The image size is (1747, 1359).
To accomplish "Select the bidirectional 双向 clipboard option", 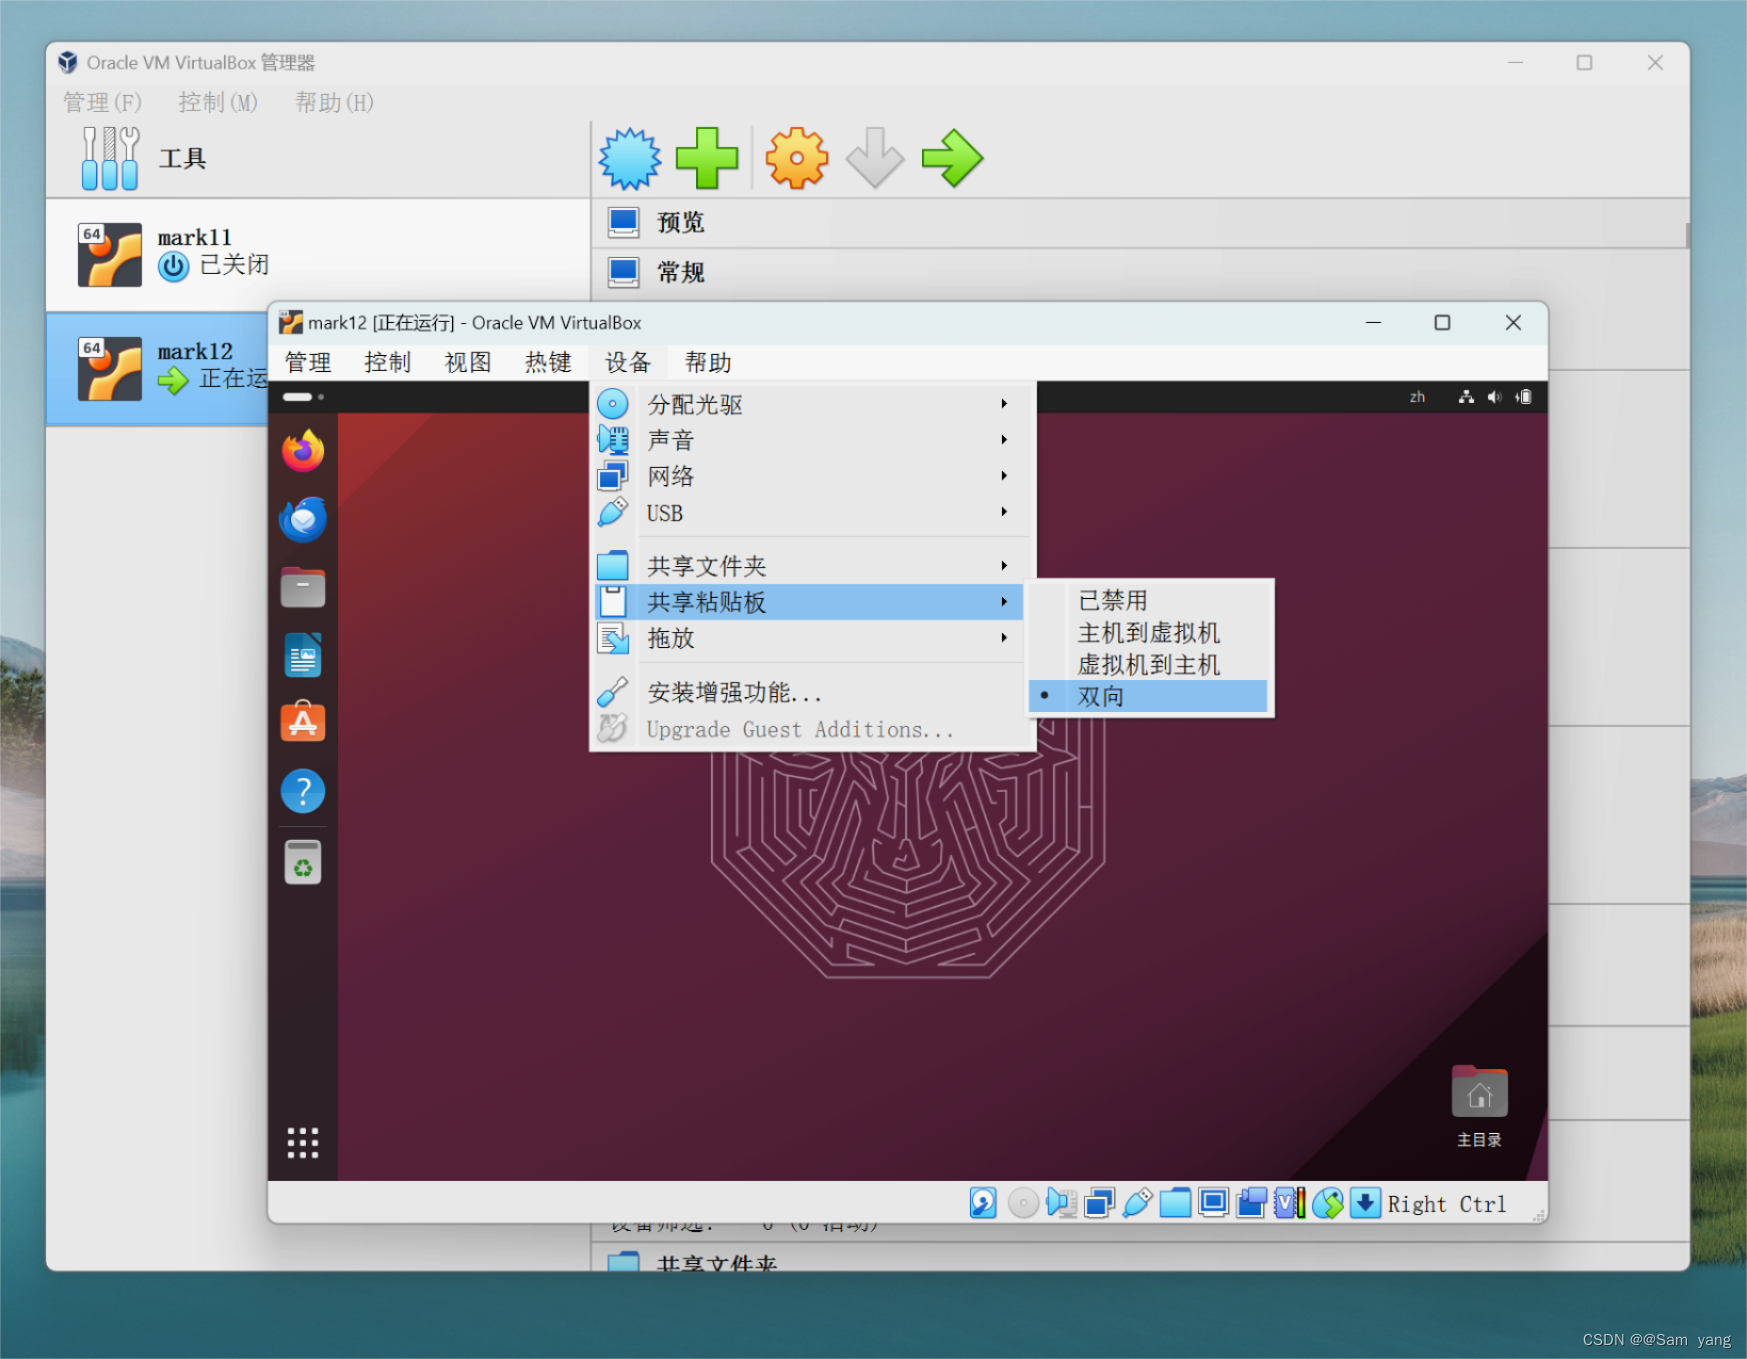I will pyautogui.click(x=1148, y=696).
